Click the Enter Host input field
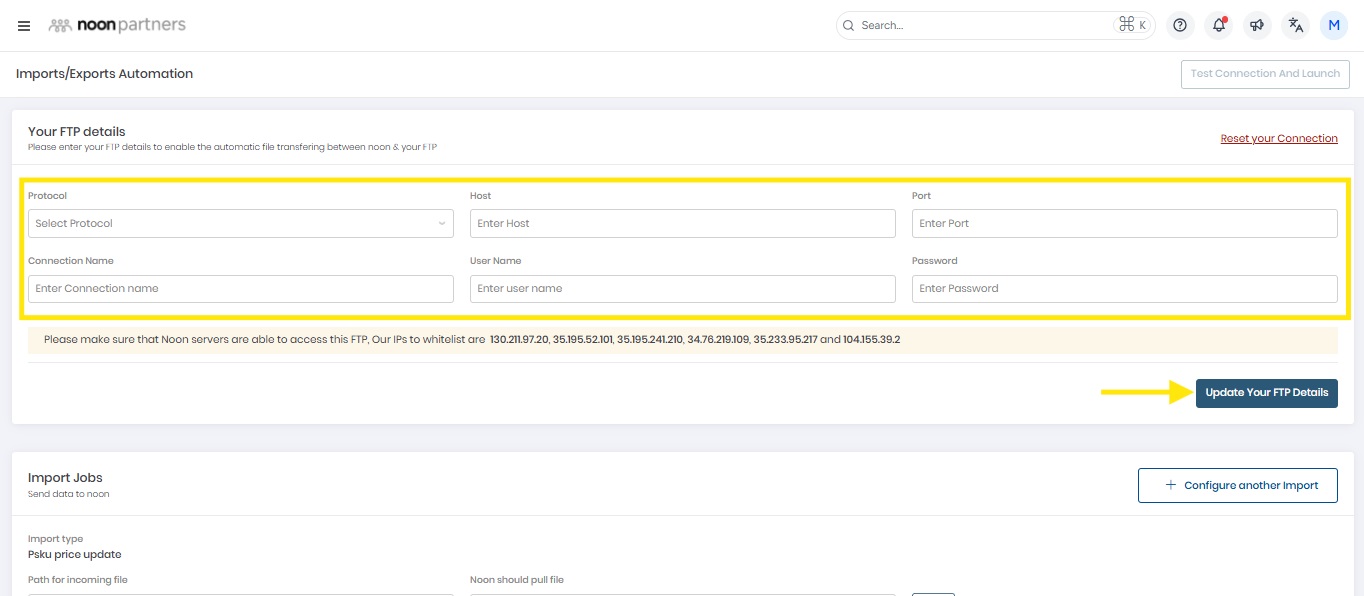1364x596 pixels. point(682,224)
